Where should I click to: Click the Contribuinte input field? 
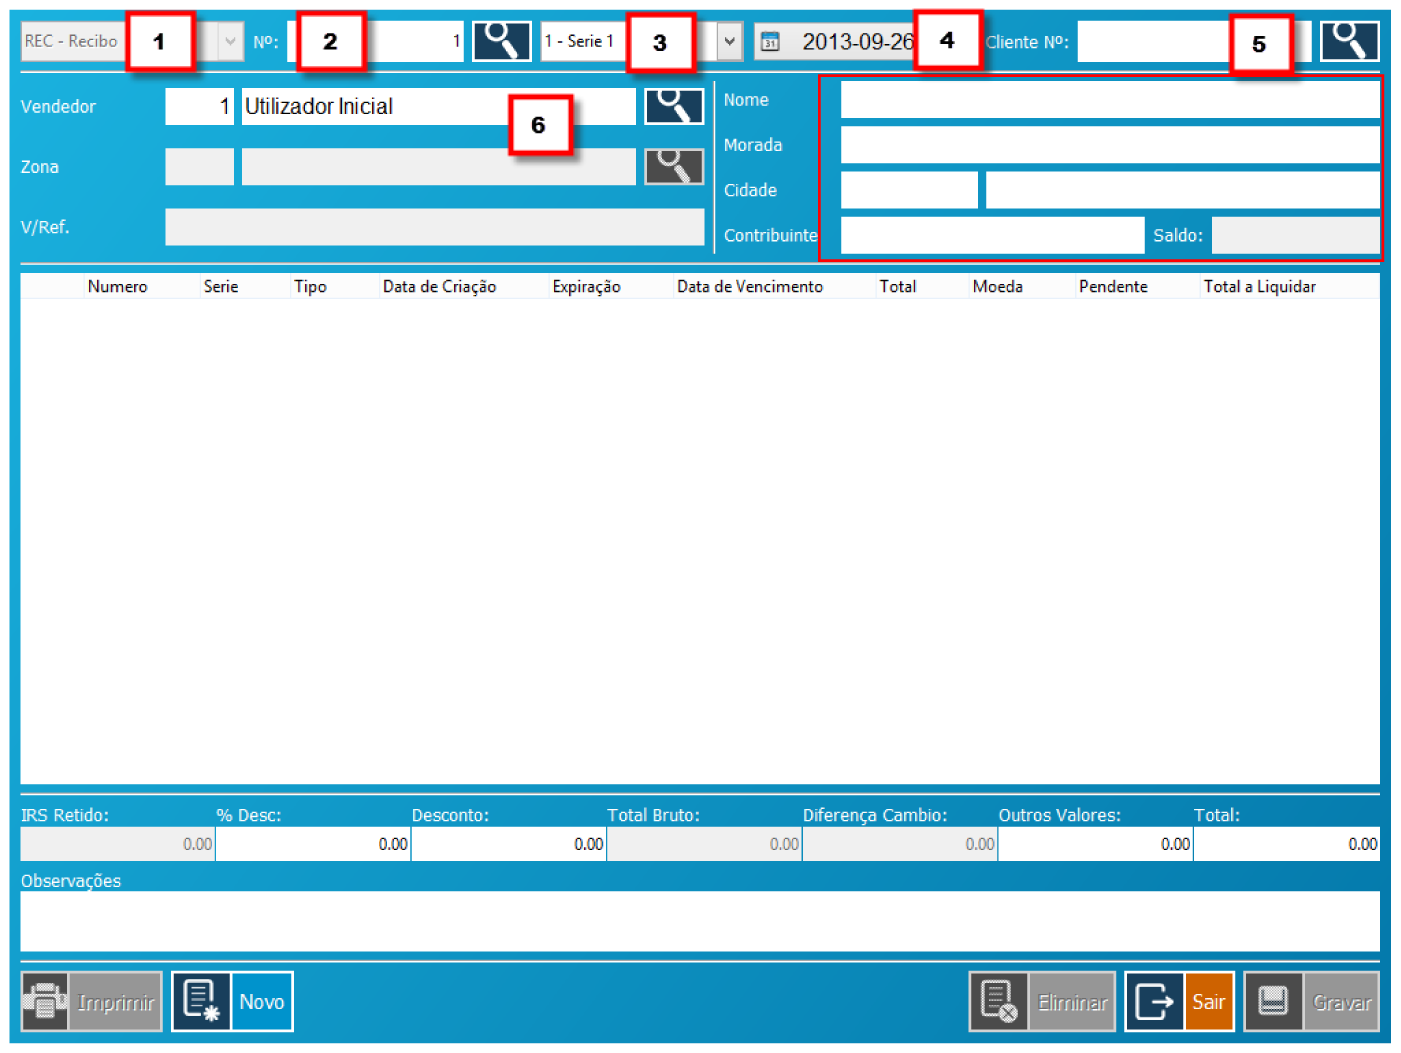(x=991, y=236)
